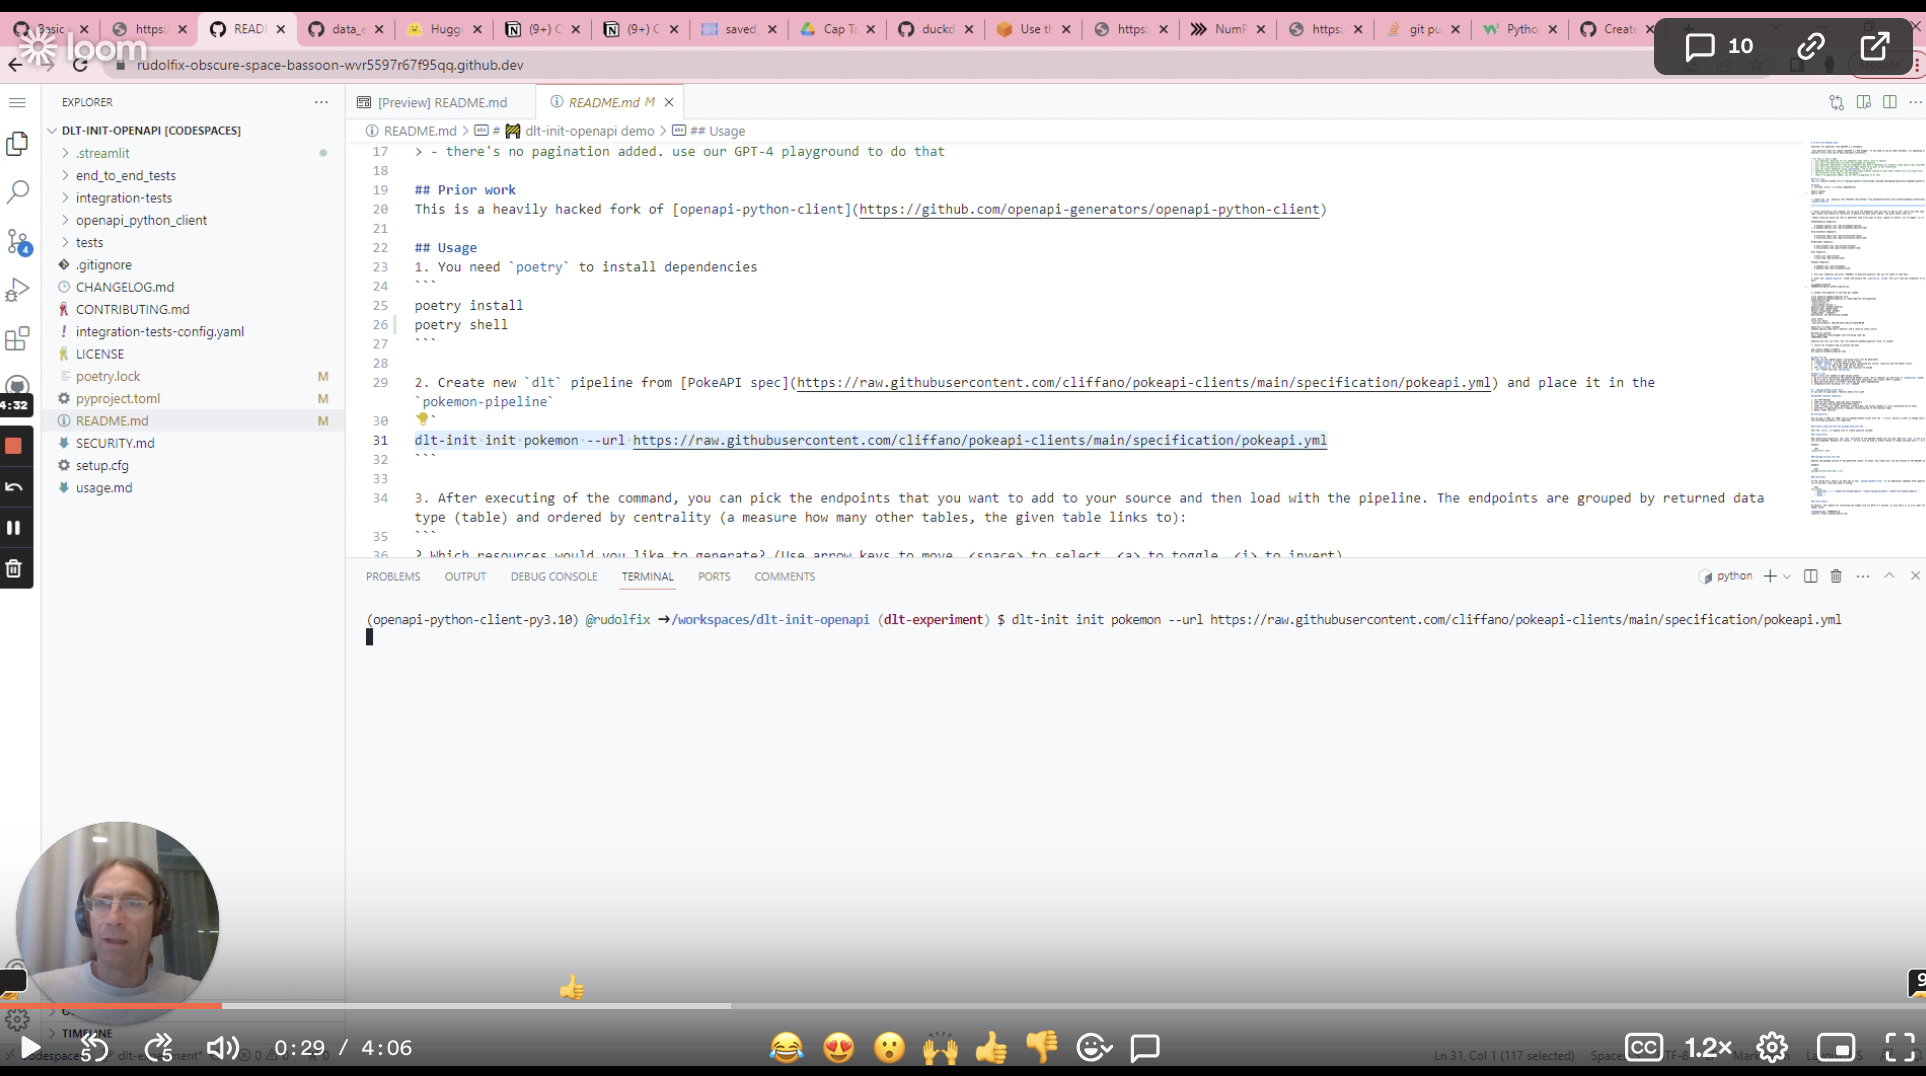
Task: Switch to the data_ browser tab
Action: [x=347, y=29]
